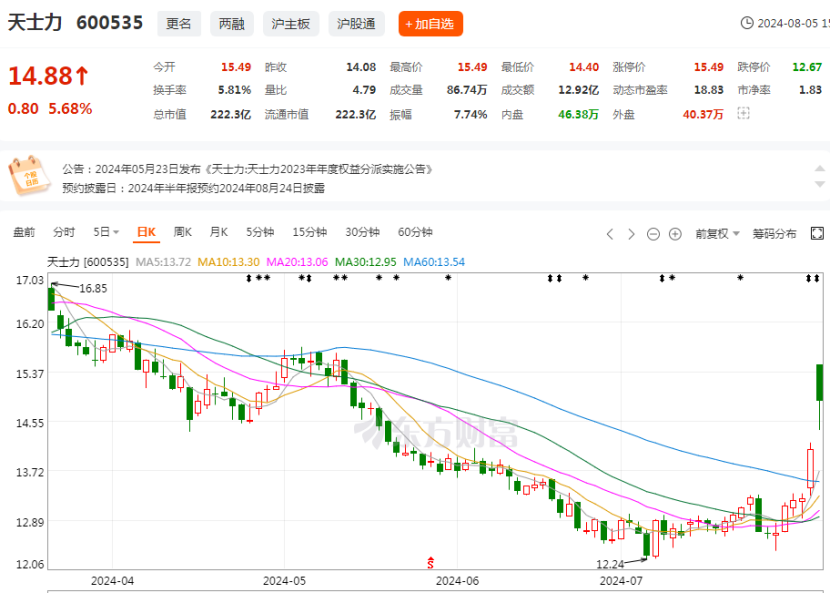
Task: Switch to 60分钟 chart tab
Action: point(415,232)
